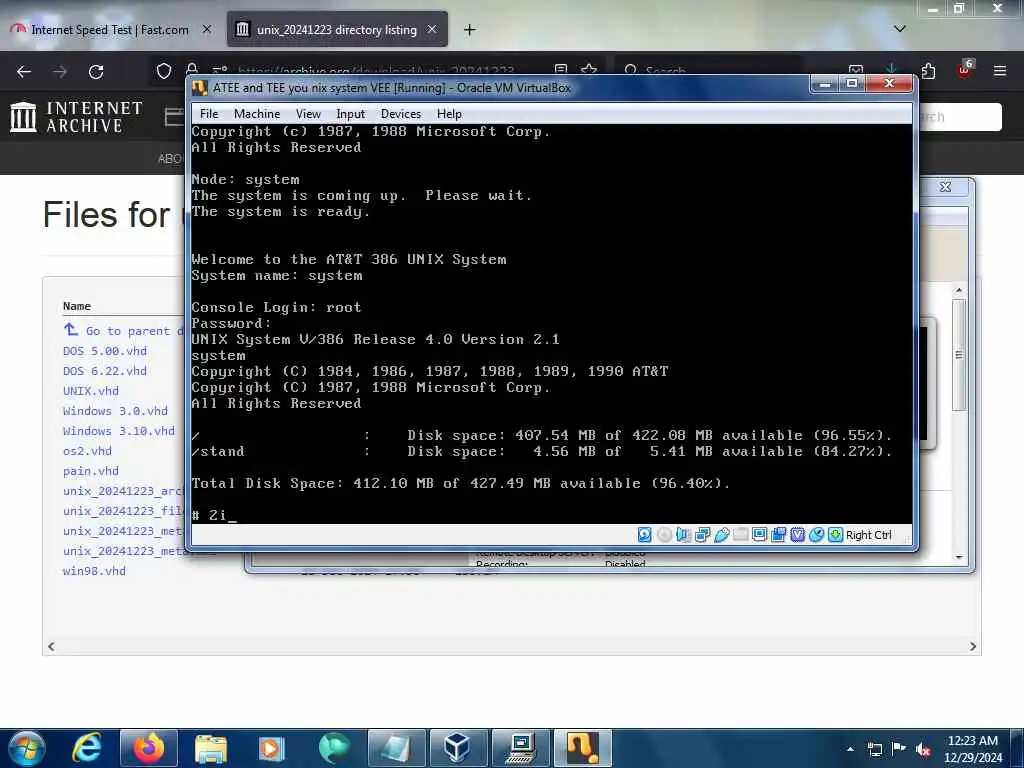Screen dimensions: 1024x768
Task: Open the Firefox hamburger application menu
Action: pos(1000,71)
